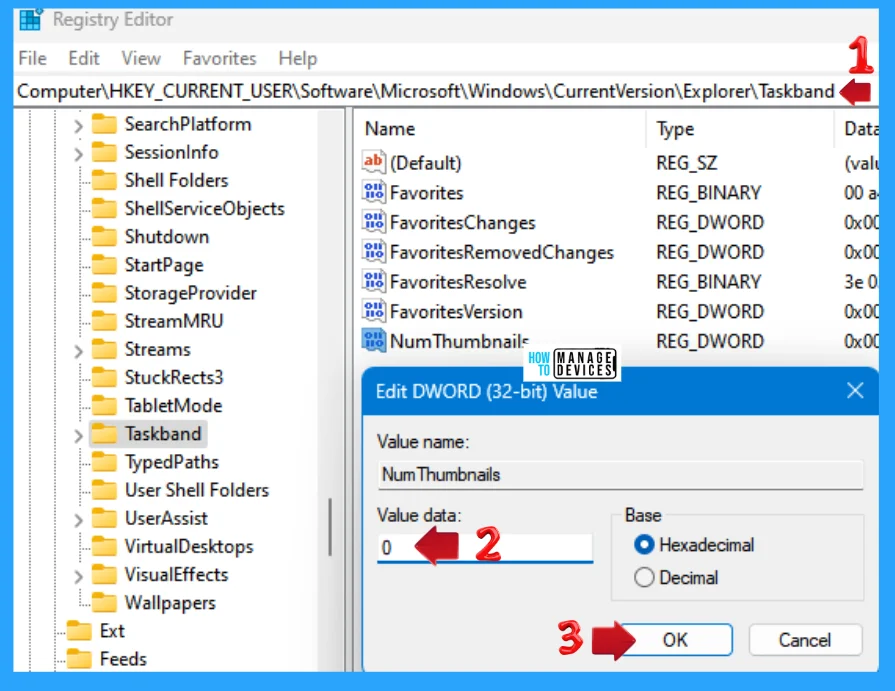Click the Feeds folder icon
The height and width of the screenshot is (691, 895).
(79, 658)
